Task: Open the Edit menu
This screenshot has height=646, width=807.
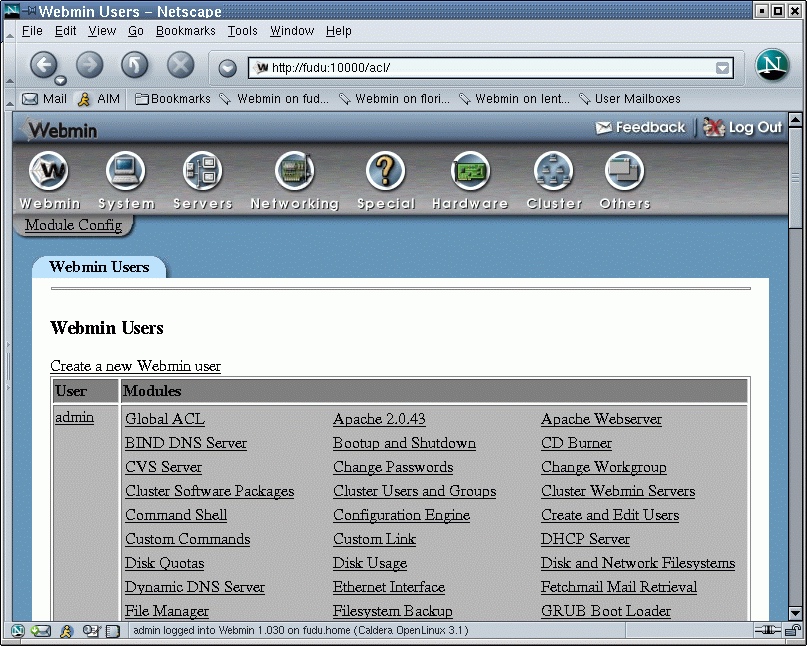Action: pos(65,31)
